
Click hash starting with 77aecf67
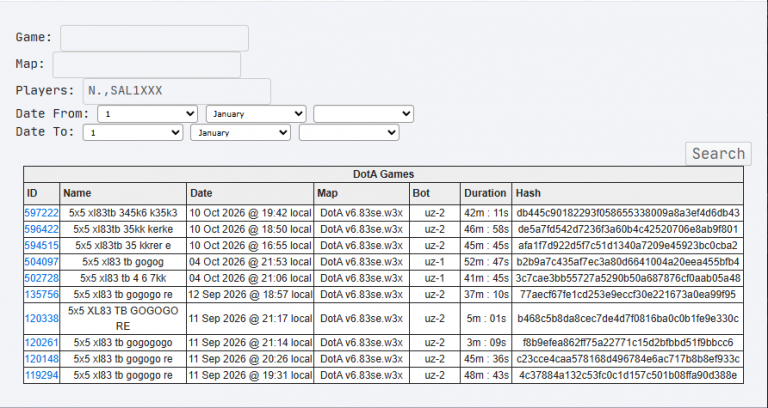(x=628, y=294)
